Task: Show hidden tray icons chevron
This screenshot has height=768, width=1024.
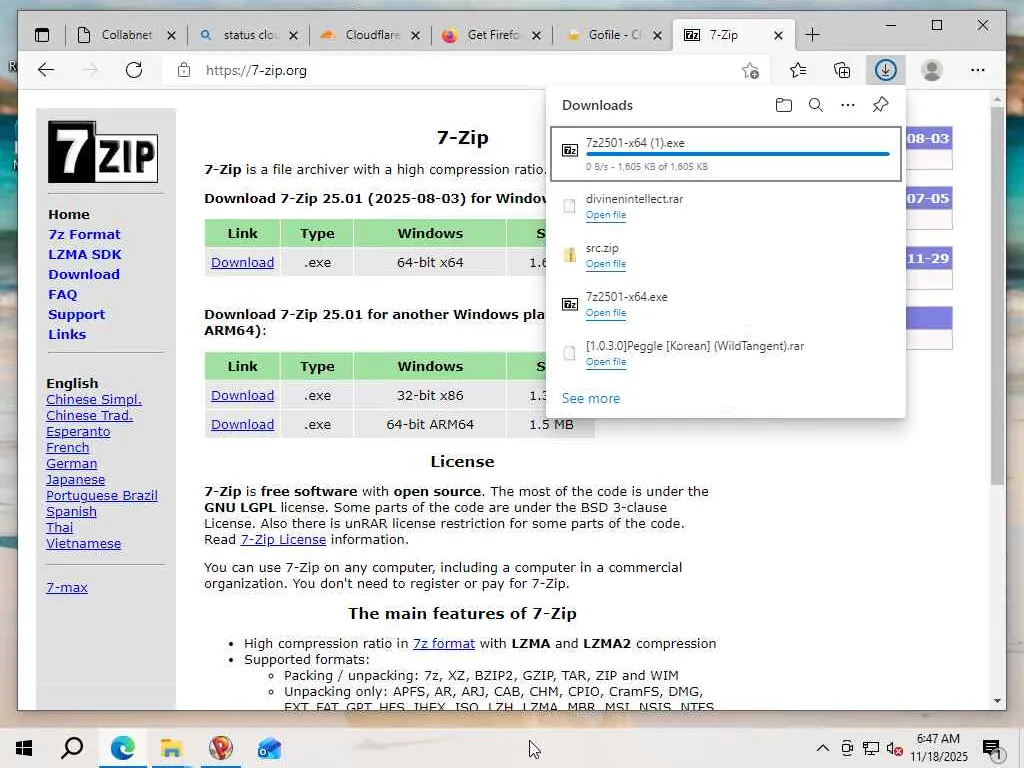Action: pos(823,748)
